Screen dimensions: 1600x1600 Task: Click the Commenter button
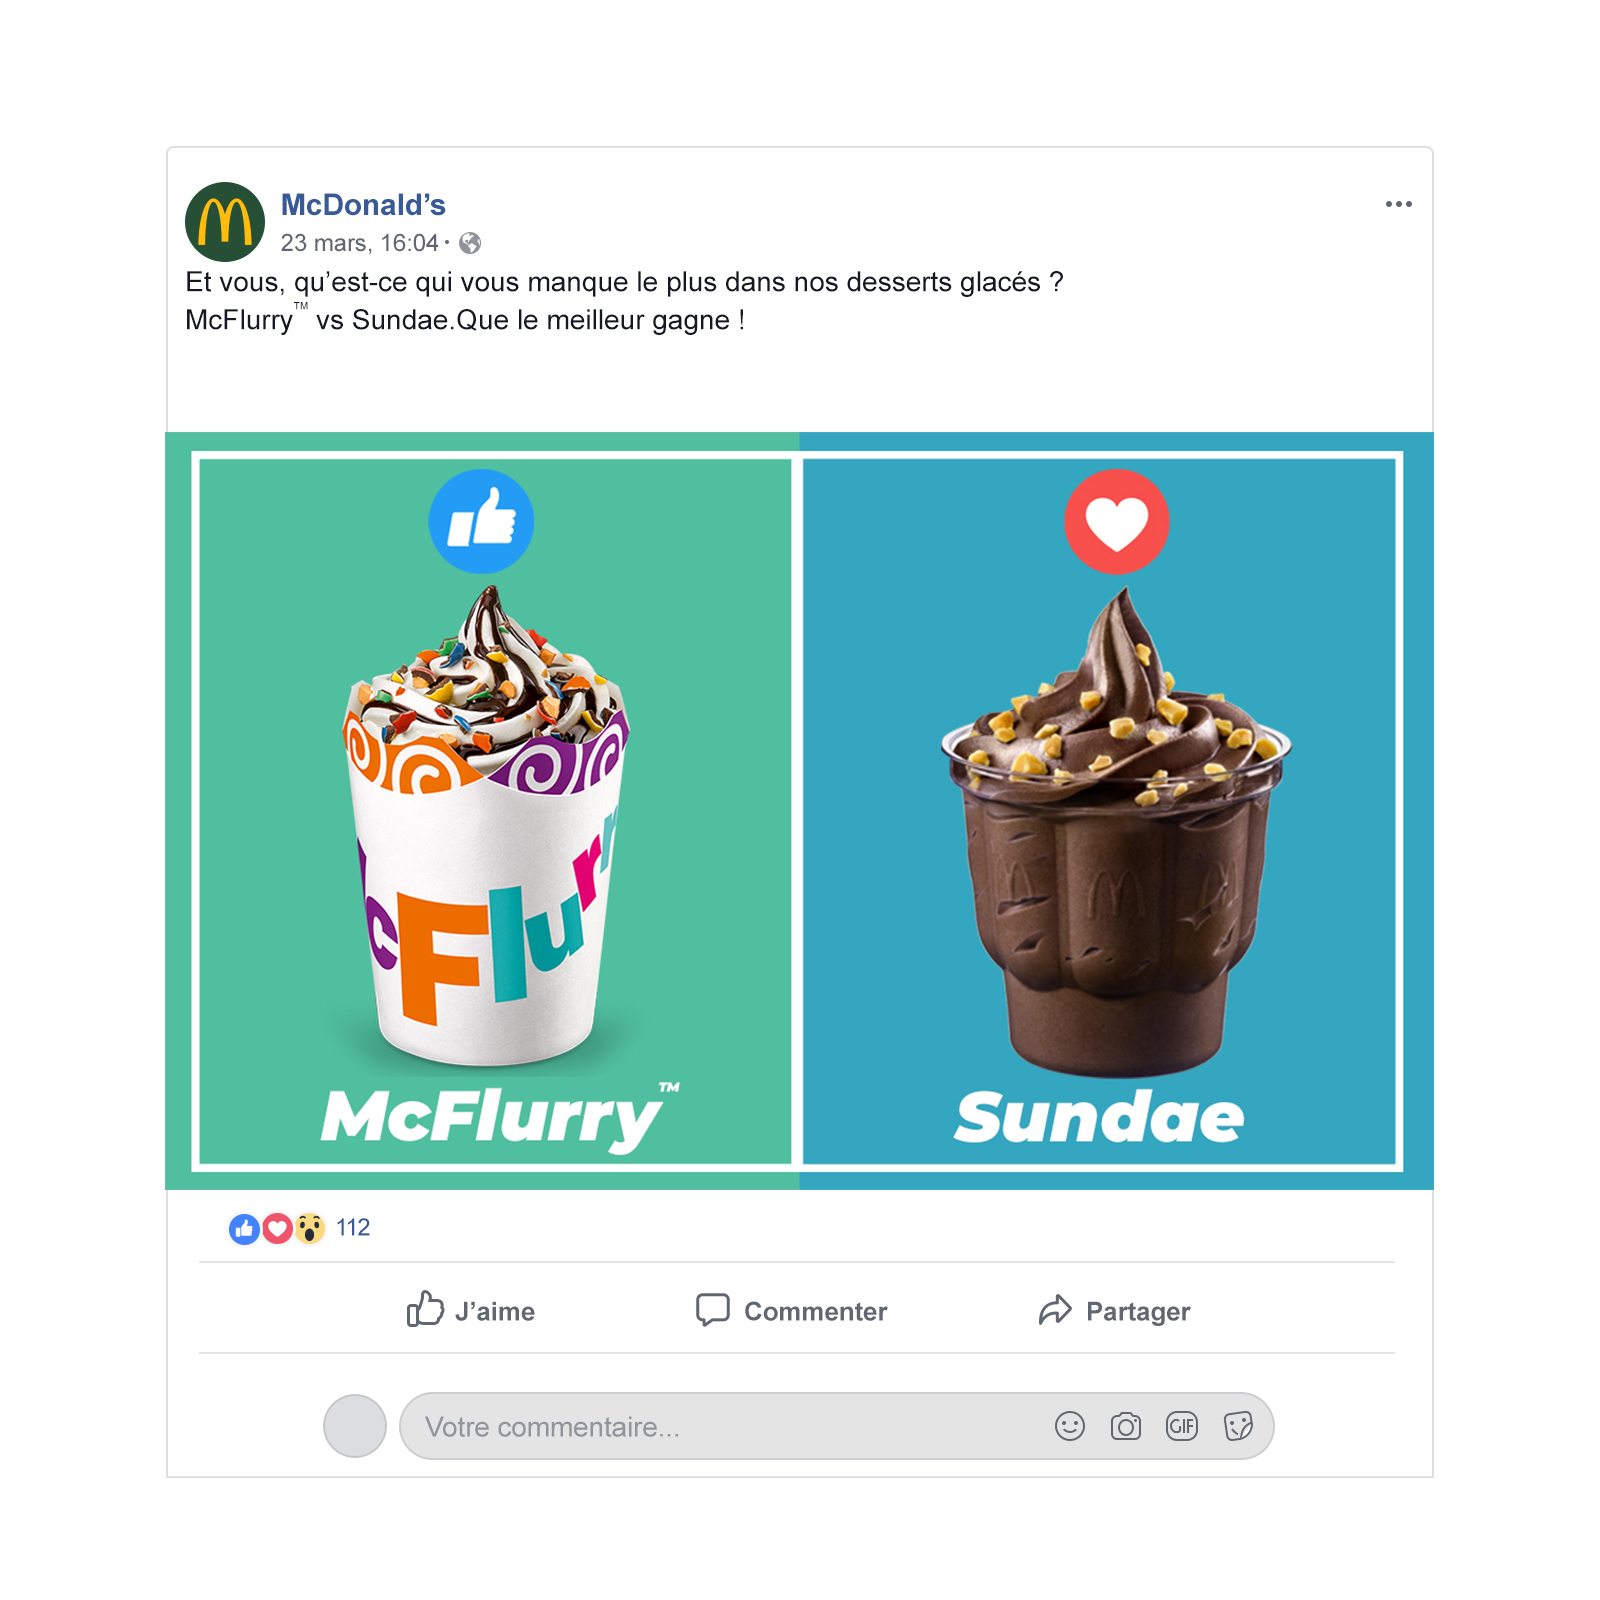(x=791, y=1310)
